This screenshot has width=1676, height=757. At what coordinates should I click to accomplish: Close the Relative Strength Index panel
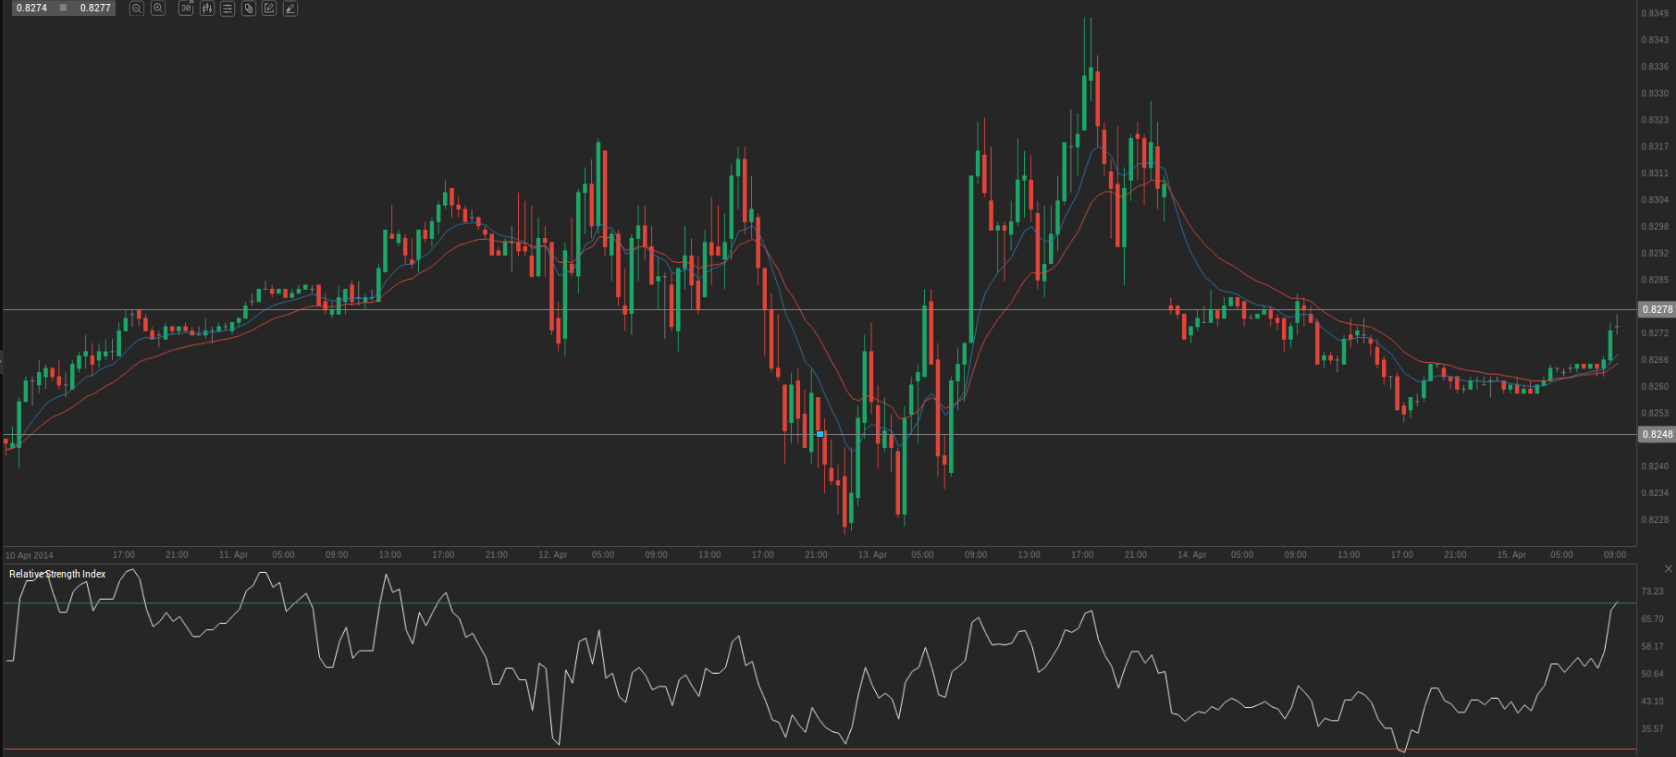[x=1667, y=569]
